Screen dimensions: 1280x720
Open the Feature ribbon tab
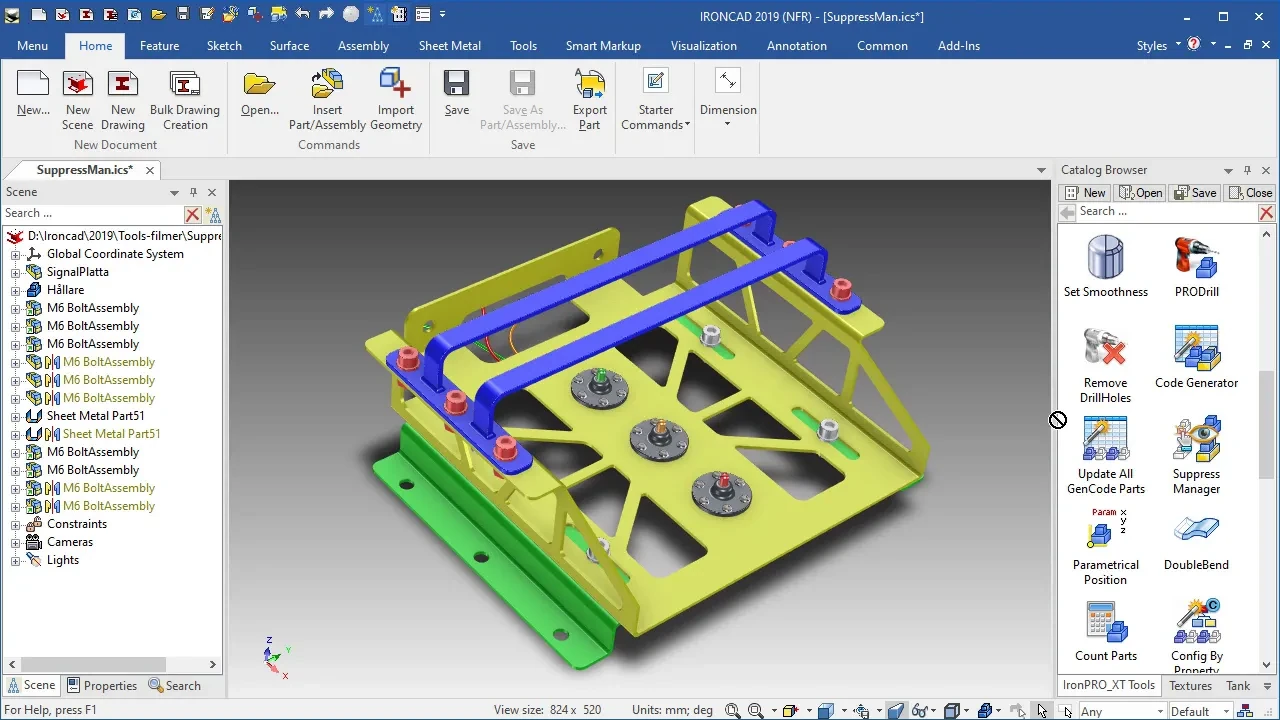click(x=159, y=46)
